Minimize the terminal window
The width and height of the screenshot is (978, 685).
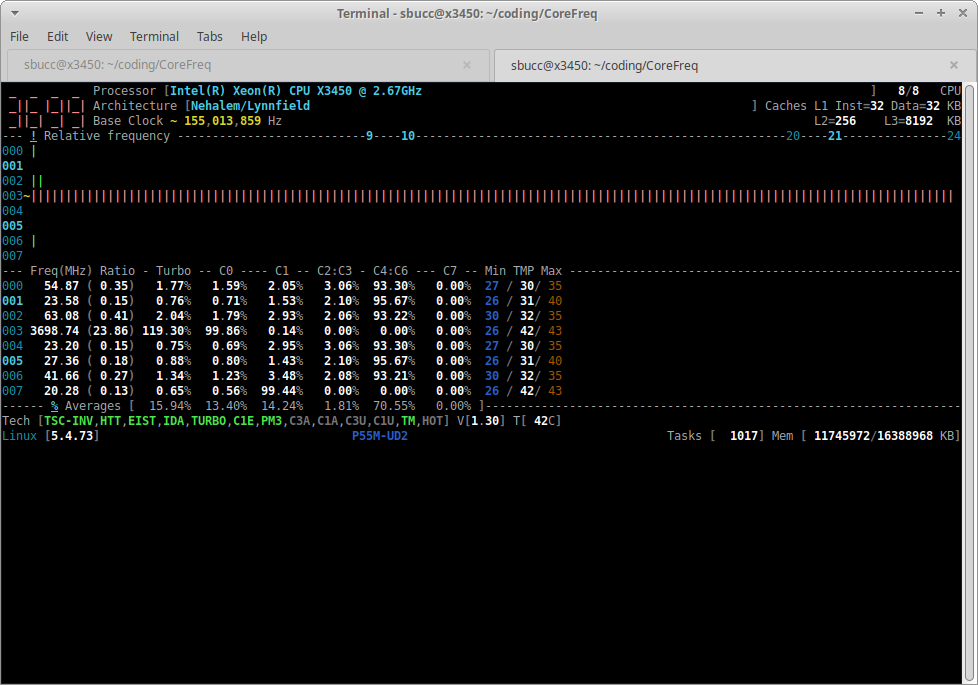click(x=919, y=13)
